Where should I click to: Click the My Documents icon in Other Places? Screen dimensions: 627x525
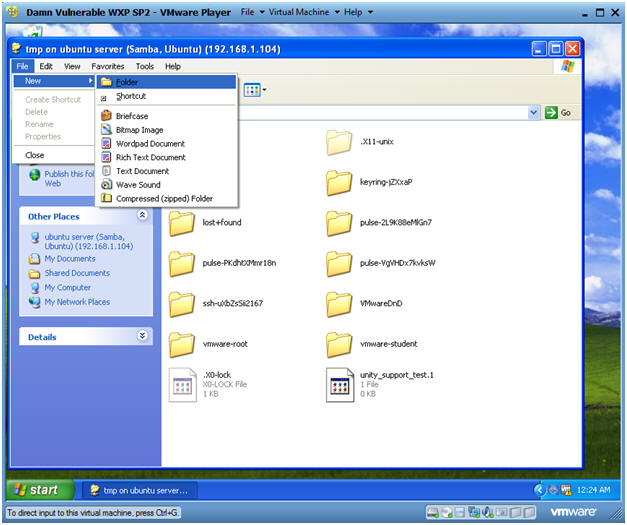point(34,259)
